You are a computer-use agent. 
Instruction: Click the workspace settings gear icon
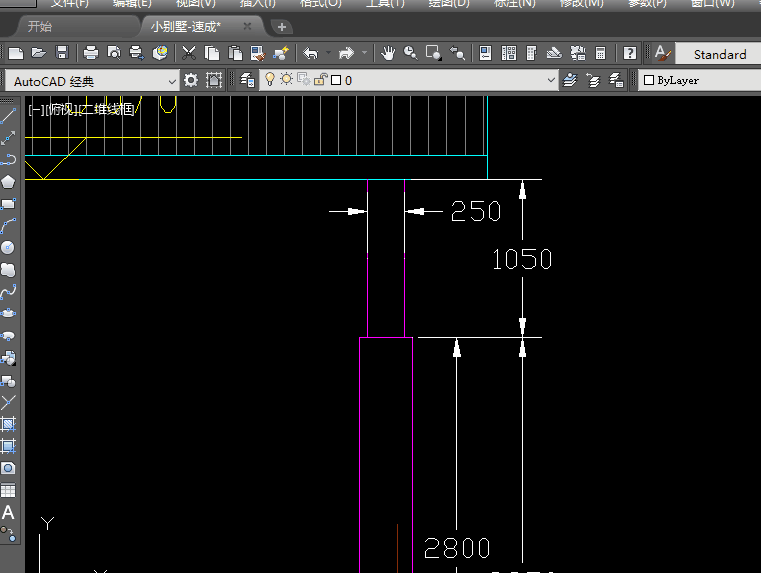(191, 80)
